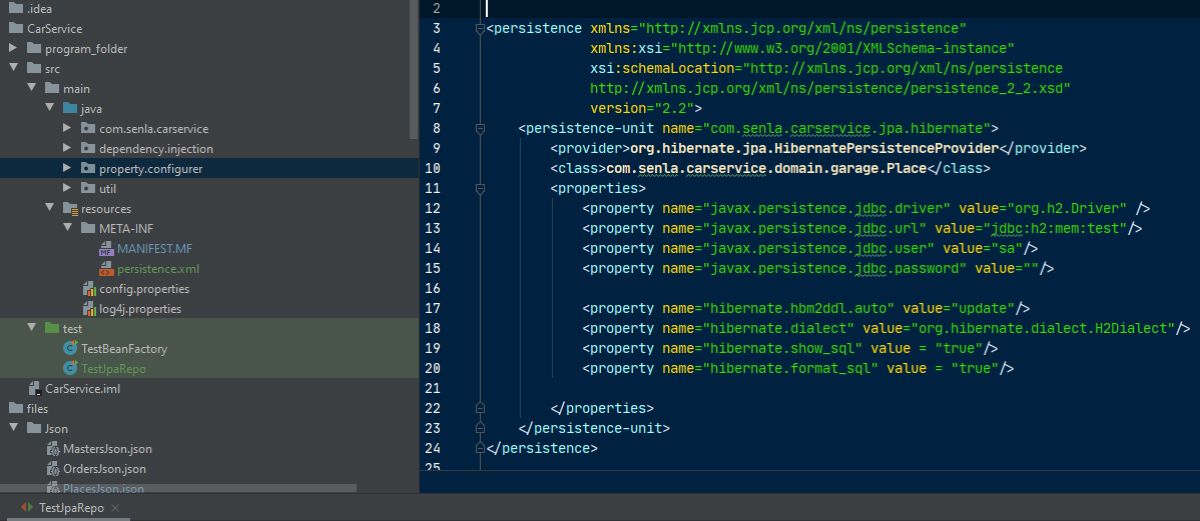Click the com.senla.carservice package icon
Screen dimensions: 1200x521
click(x=87, y=128)
